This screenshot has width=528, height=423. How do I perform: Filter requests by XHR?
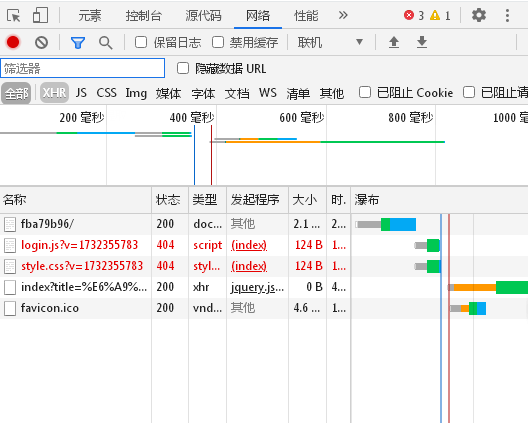click(x=55, y=93)
